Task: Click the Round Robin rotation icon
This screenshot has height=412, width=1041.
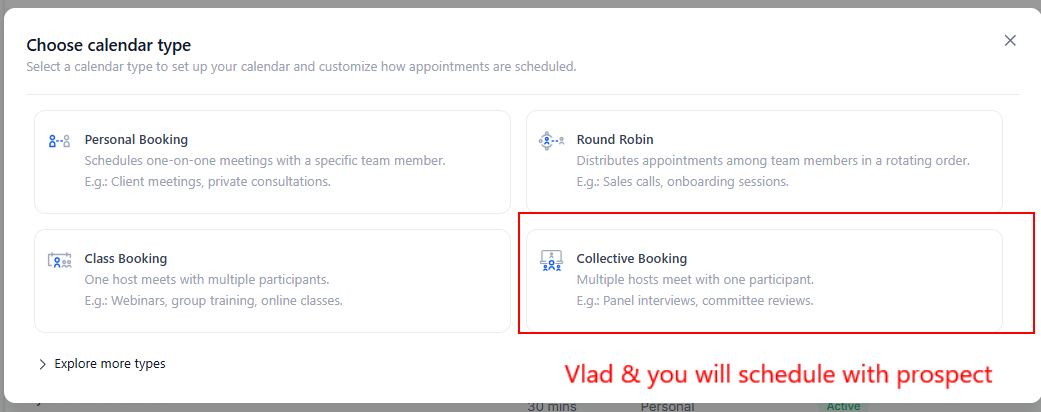Action: coord(550,141)
